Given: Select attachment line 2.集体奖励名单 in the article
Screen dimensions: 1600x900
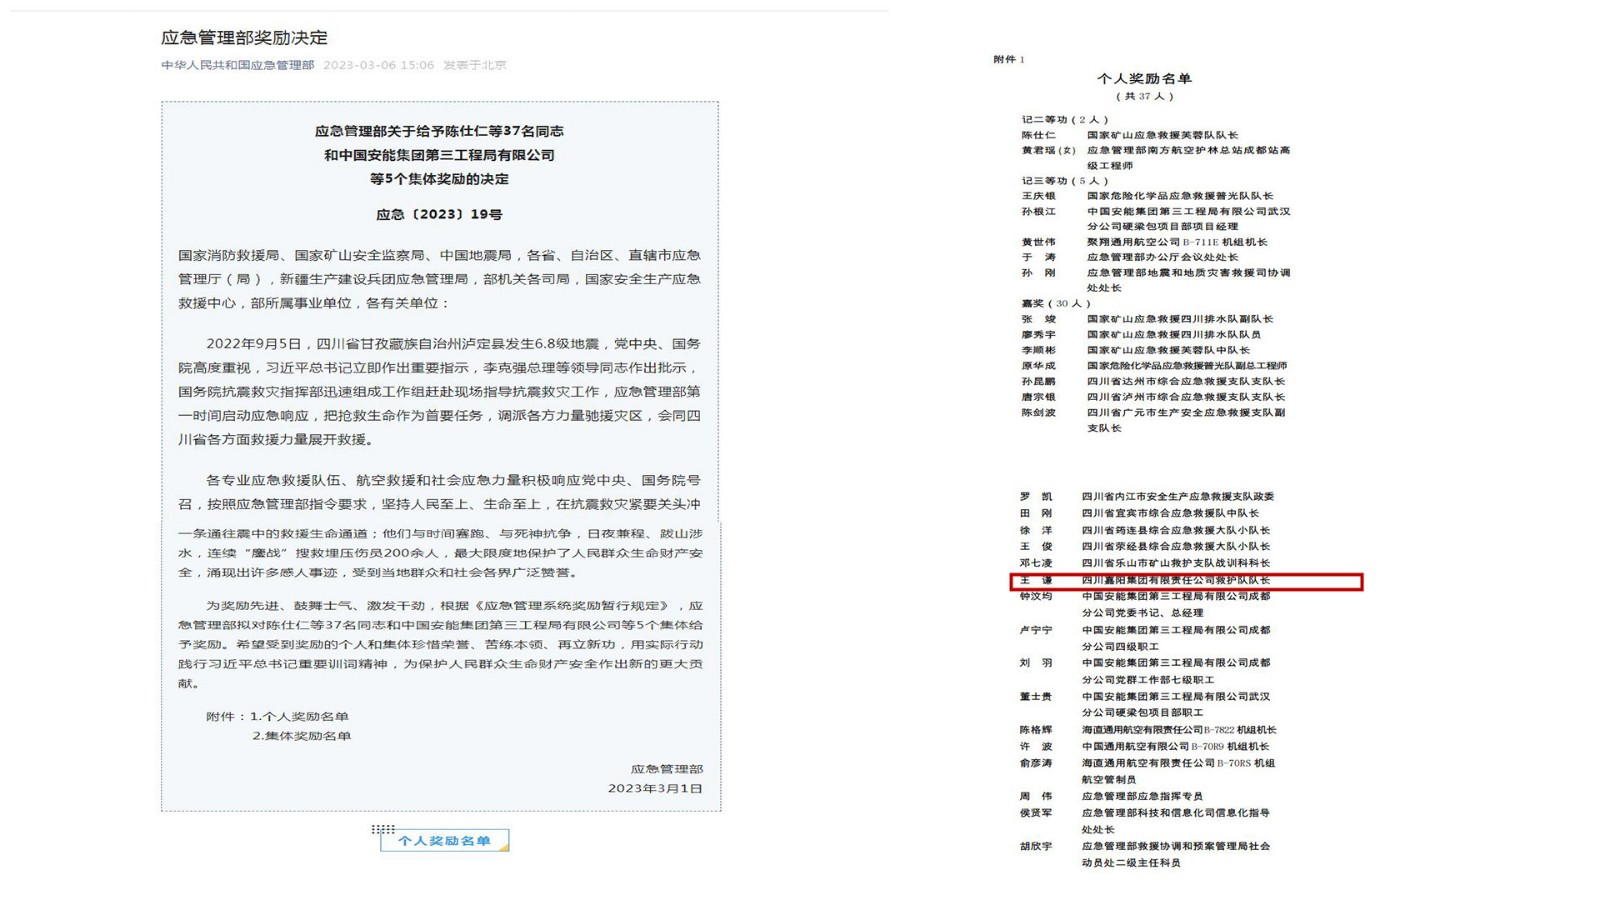Looking at the screenshot, I should pyautogui.click(x=301, y=736).
